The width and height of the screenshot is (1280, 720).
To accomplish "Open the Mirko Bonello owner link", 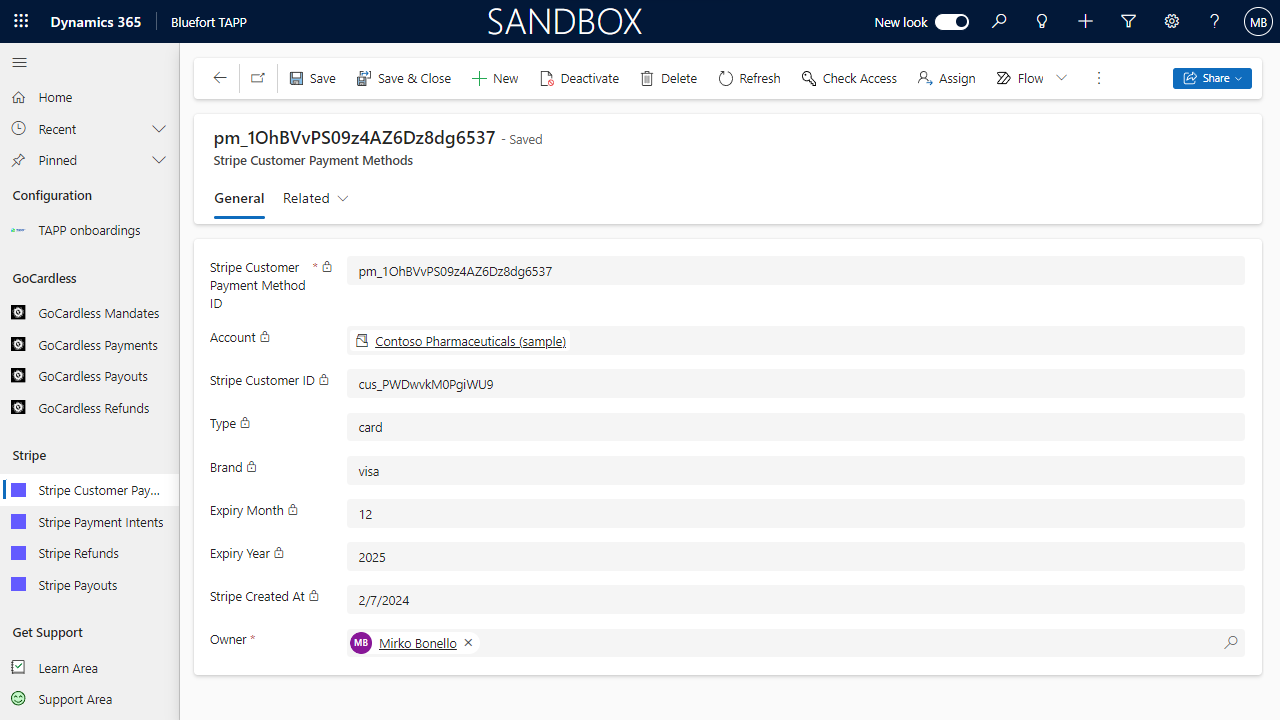I will [x=418, y=644].
